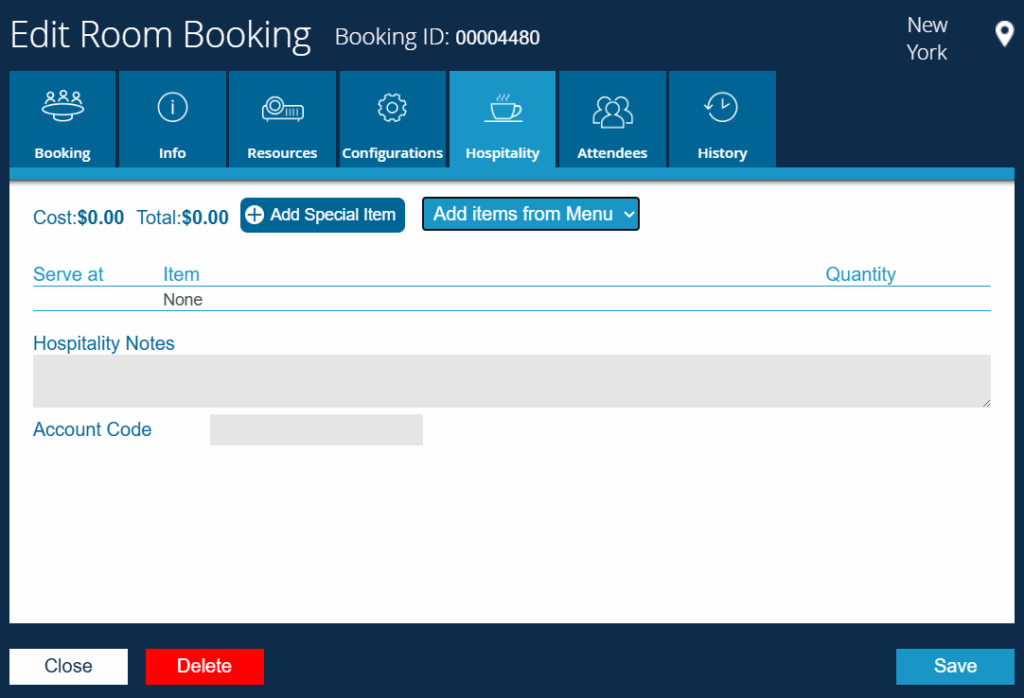
Task: Click the Item column header
Action: [181, 274]
